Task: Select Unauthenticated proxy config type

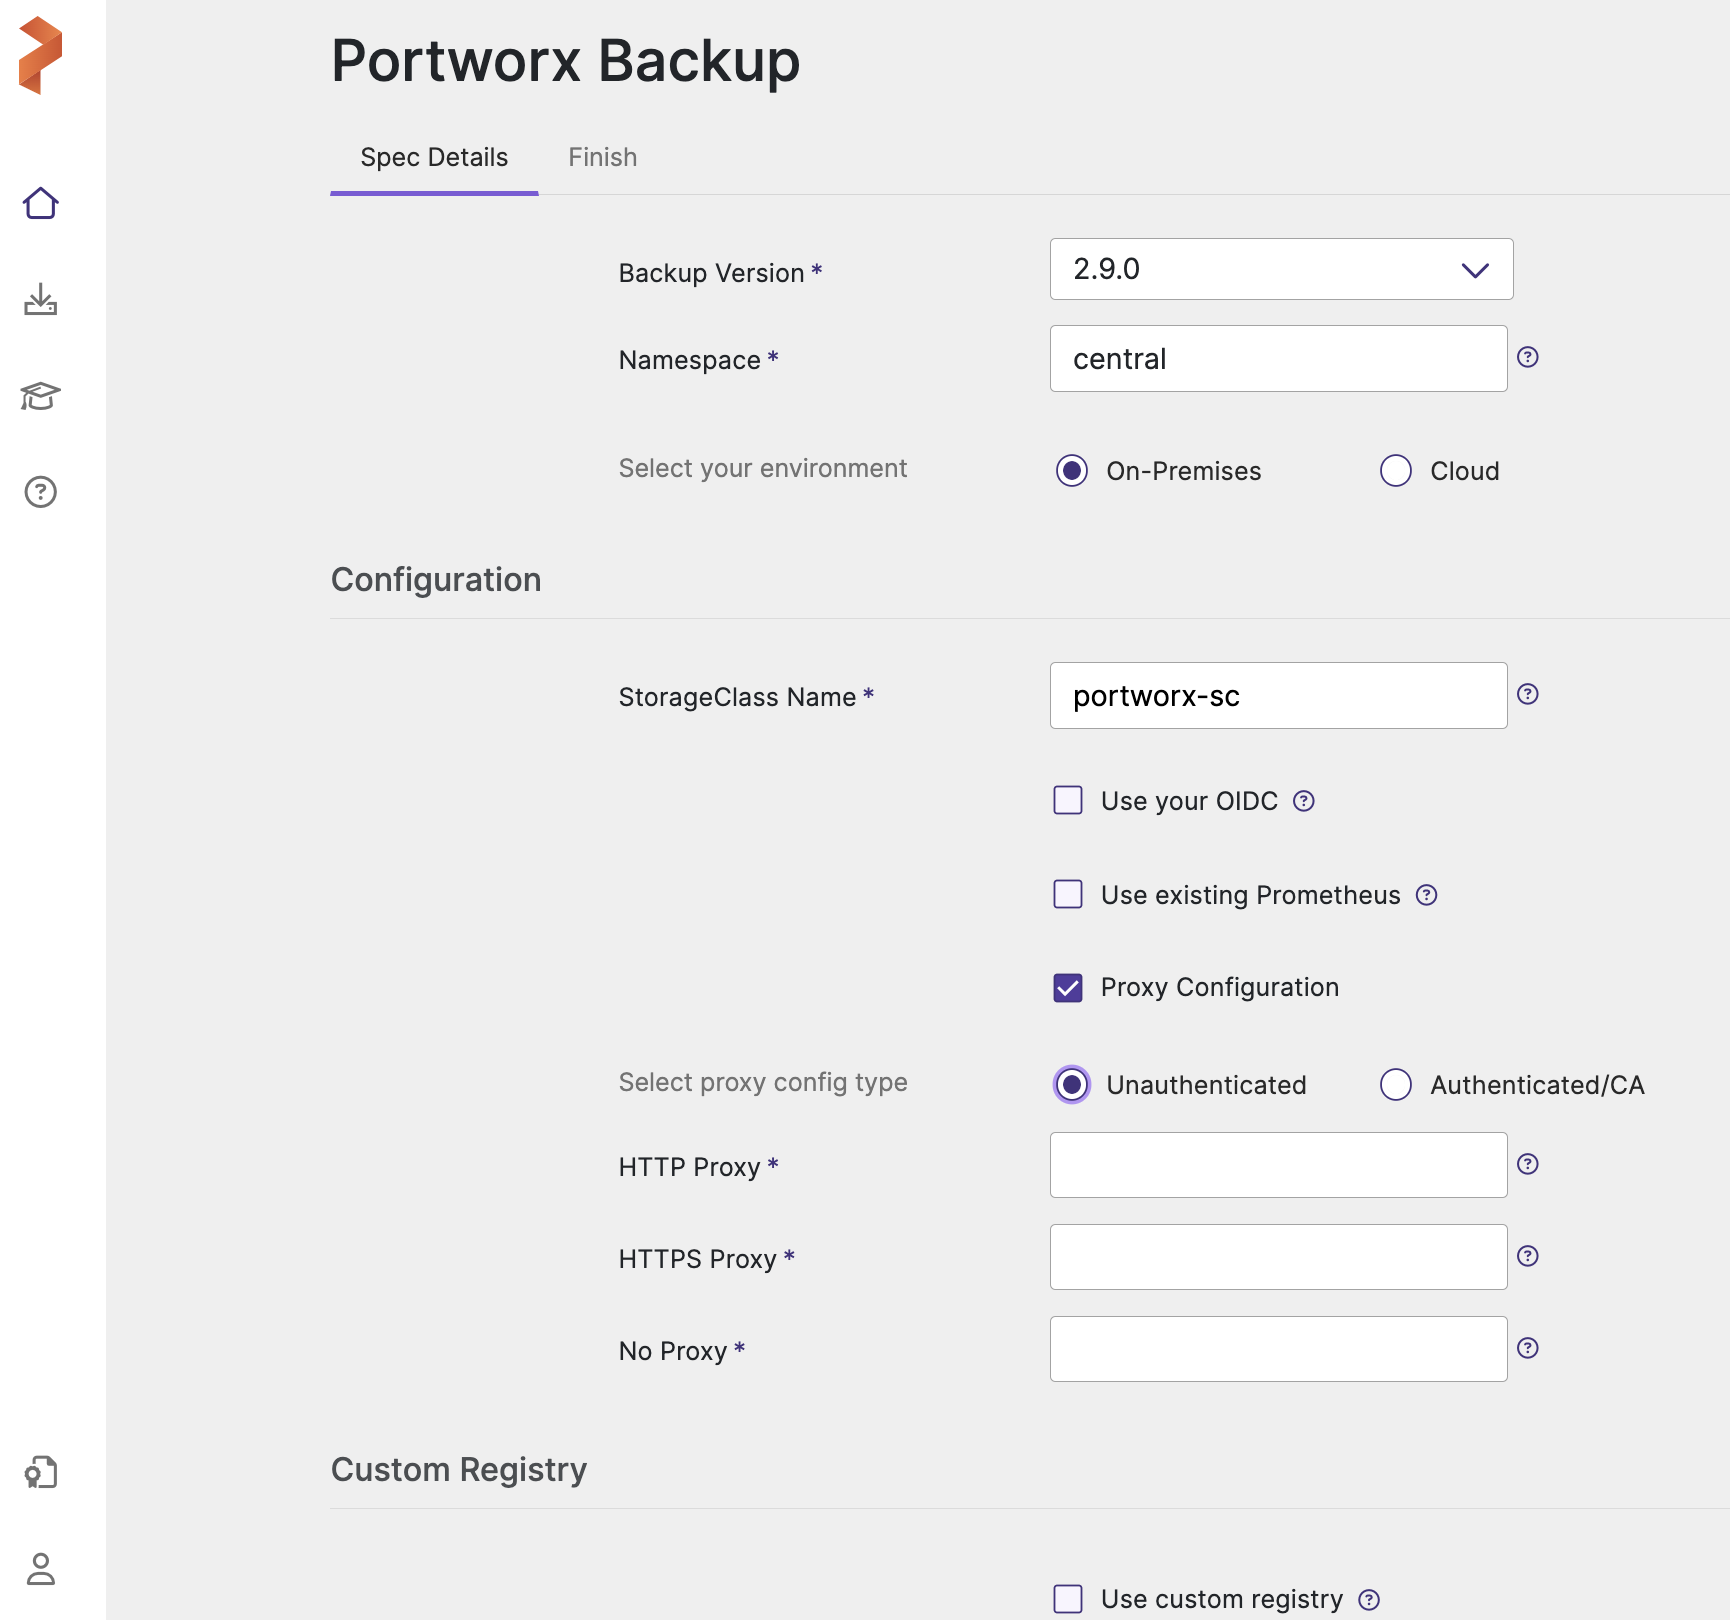Action: pos(1072,1085)
